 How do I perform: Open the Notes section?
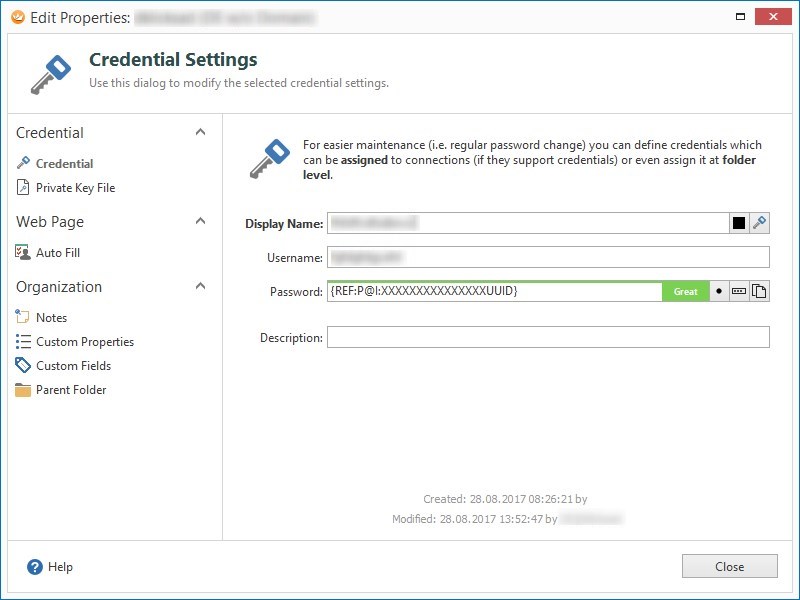click(51, 317)
